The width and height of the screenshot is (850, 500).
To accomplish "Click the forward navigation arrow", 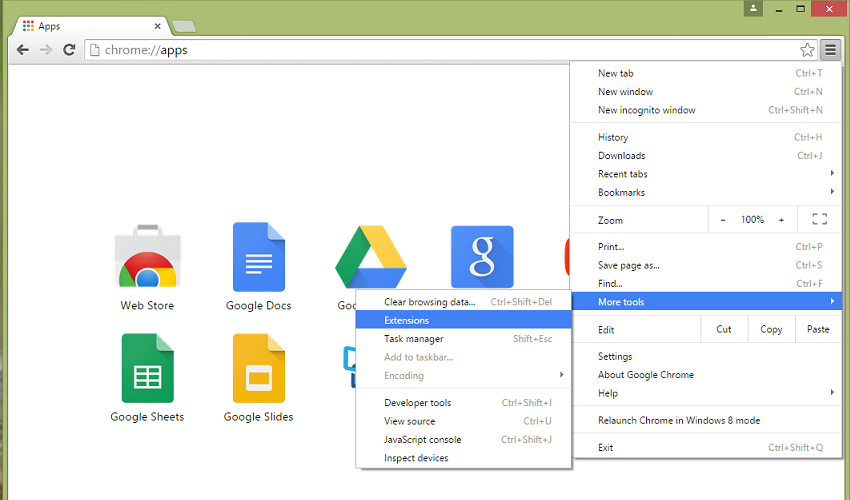I will coord(46,50).
